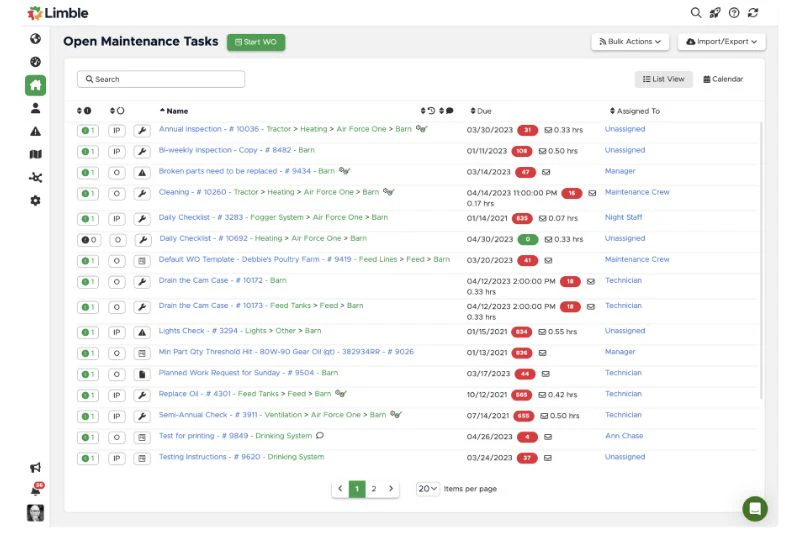Click template icon on Default WO Template row
Viewport: 800px width, 533px height.
coord(142,261)
